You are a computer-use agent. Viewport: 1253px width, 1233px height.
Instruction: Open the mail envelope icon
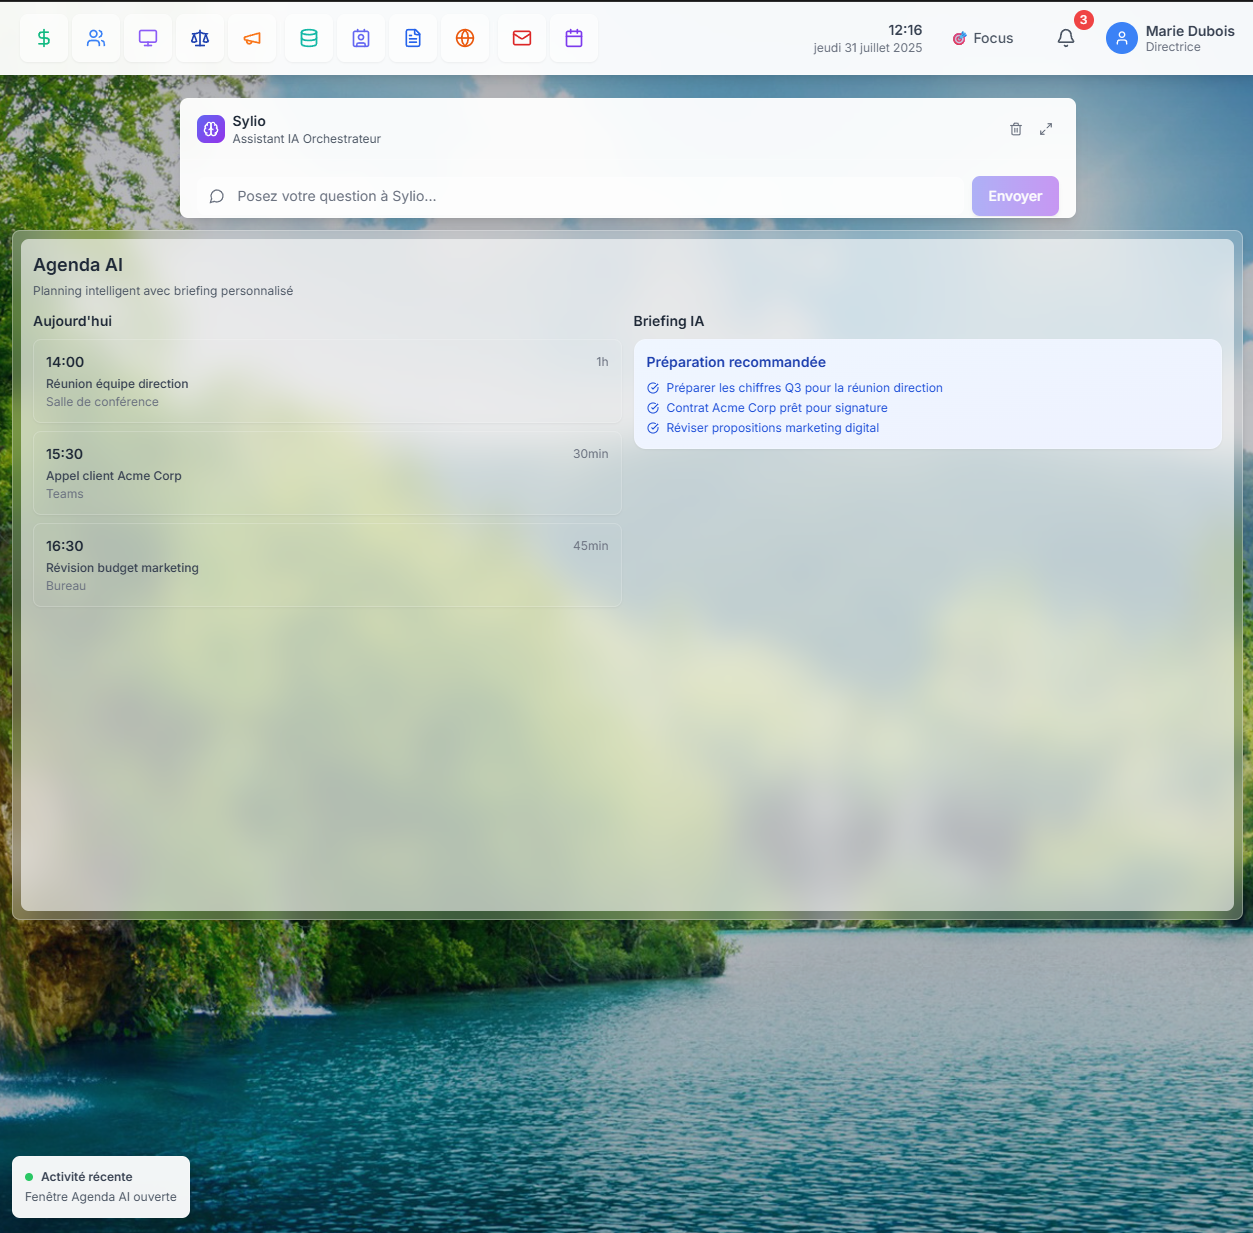[x=522, y=38]
